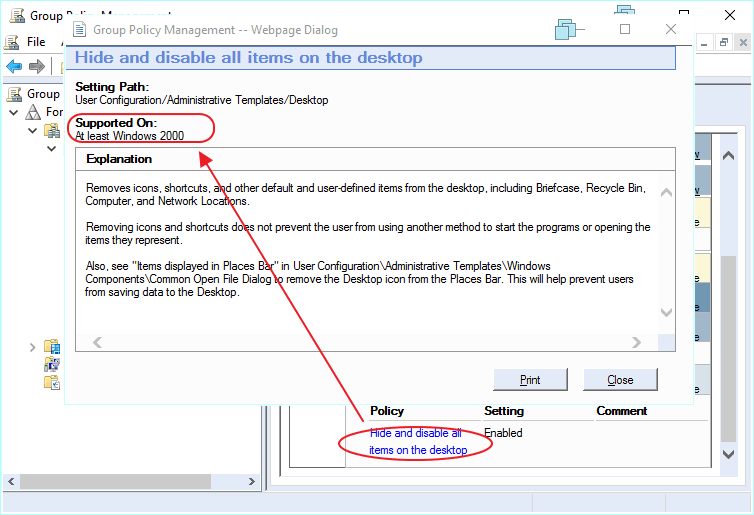Expand the Sites tree node chevron
This screenshot has width=754, height=515.
32,347
